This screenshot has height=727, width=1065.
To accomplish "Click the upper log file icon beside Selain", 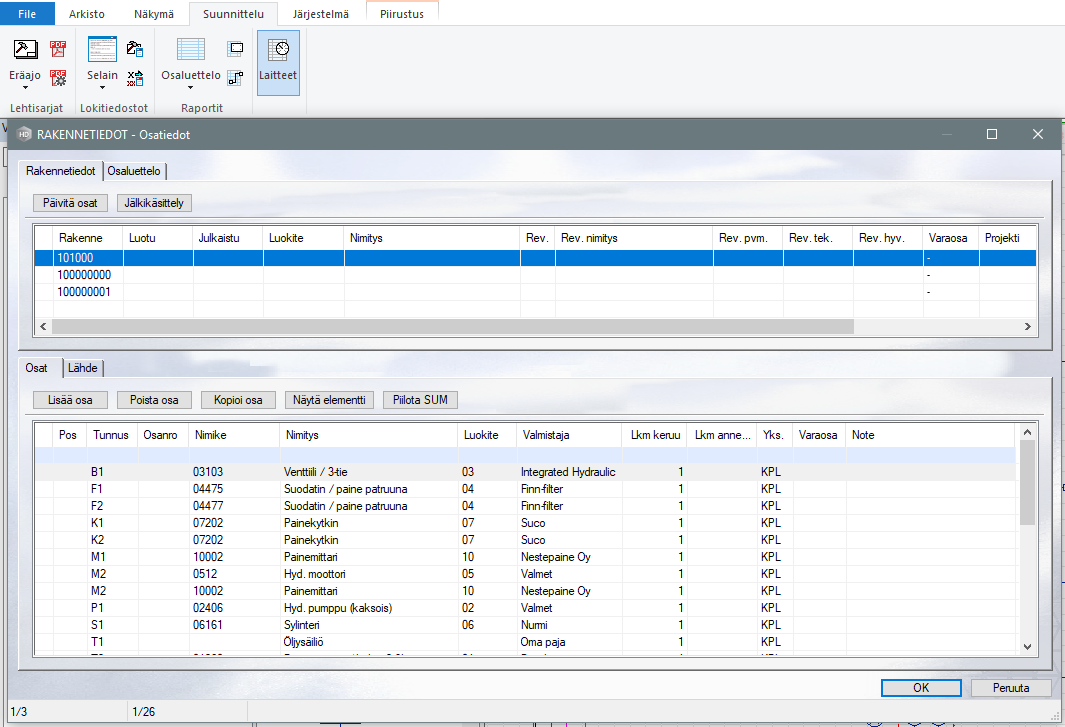I will 135,49.
